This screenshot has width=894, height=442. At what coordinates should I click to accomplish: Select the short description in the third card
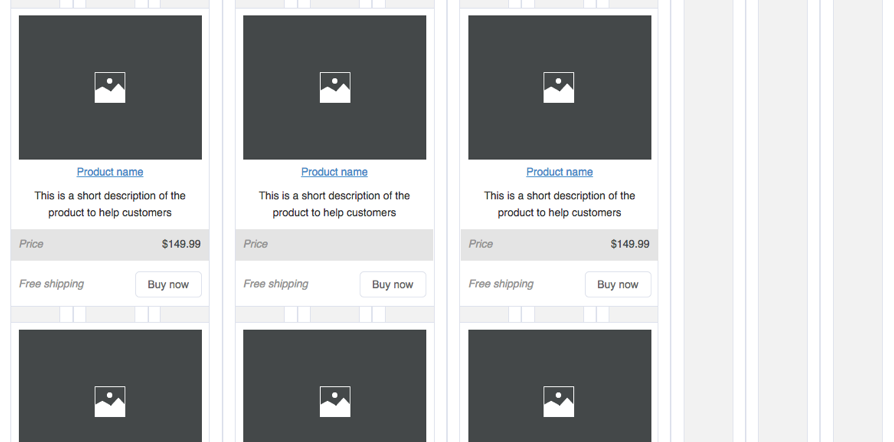pos(559,204)
